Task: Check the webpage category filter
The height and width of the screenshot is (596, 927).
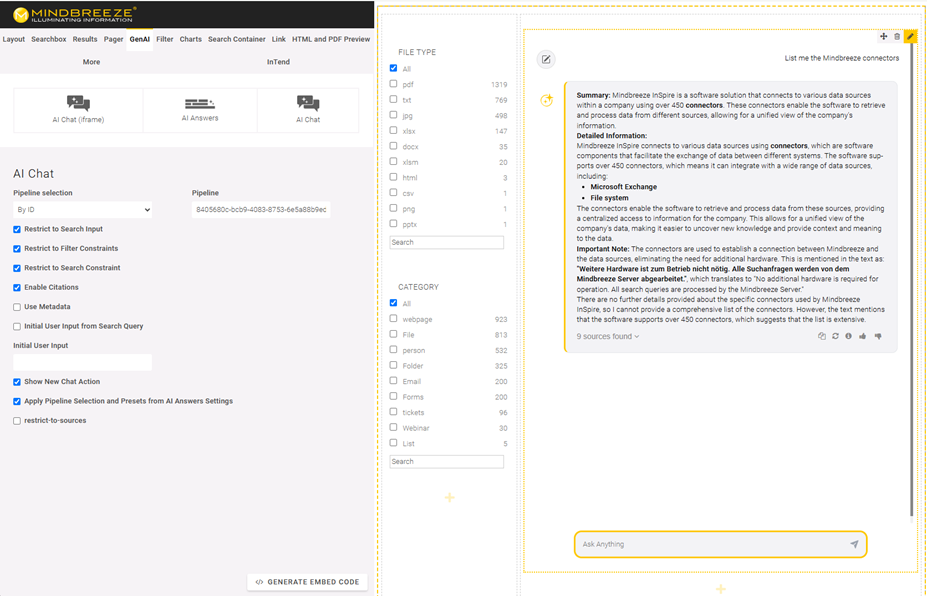Action: 393,318
